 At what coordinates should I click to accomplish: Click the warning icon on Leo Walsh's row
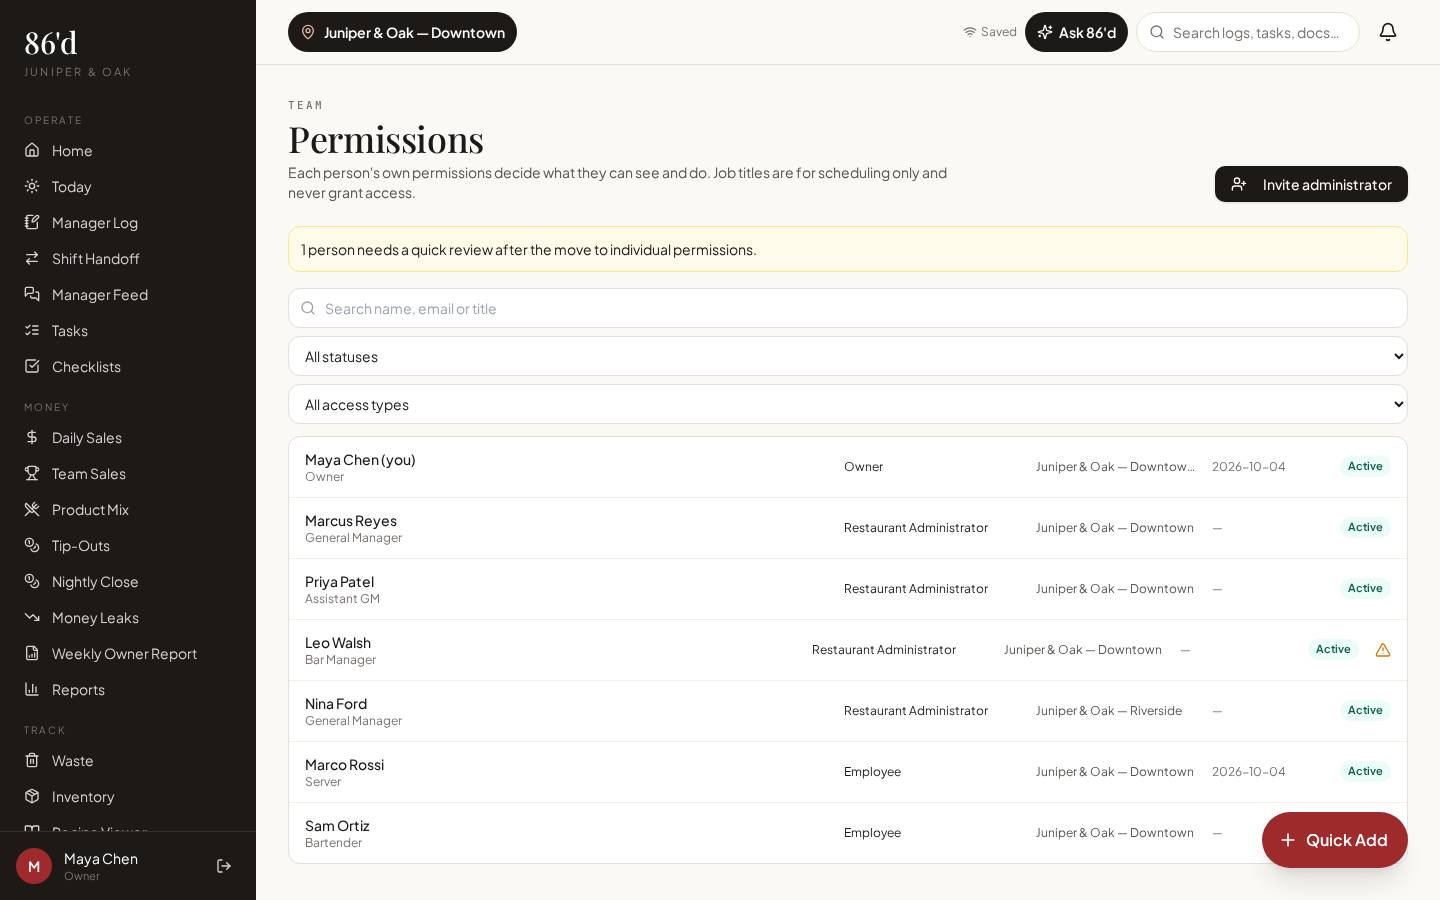click(1383, 650)
